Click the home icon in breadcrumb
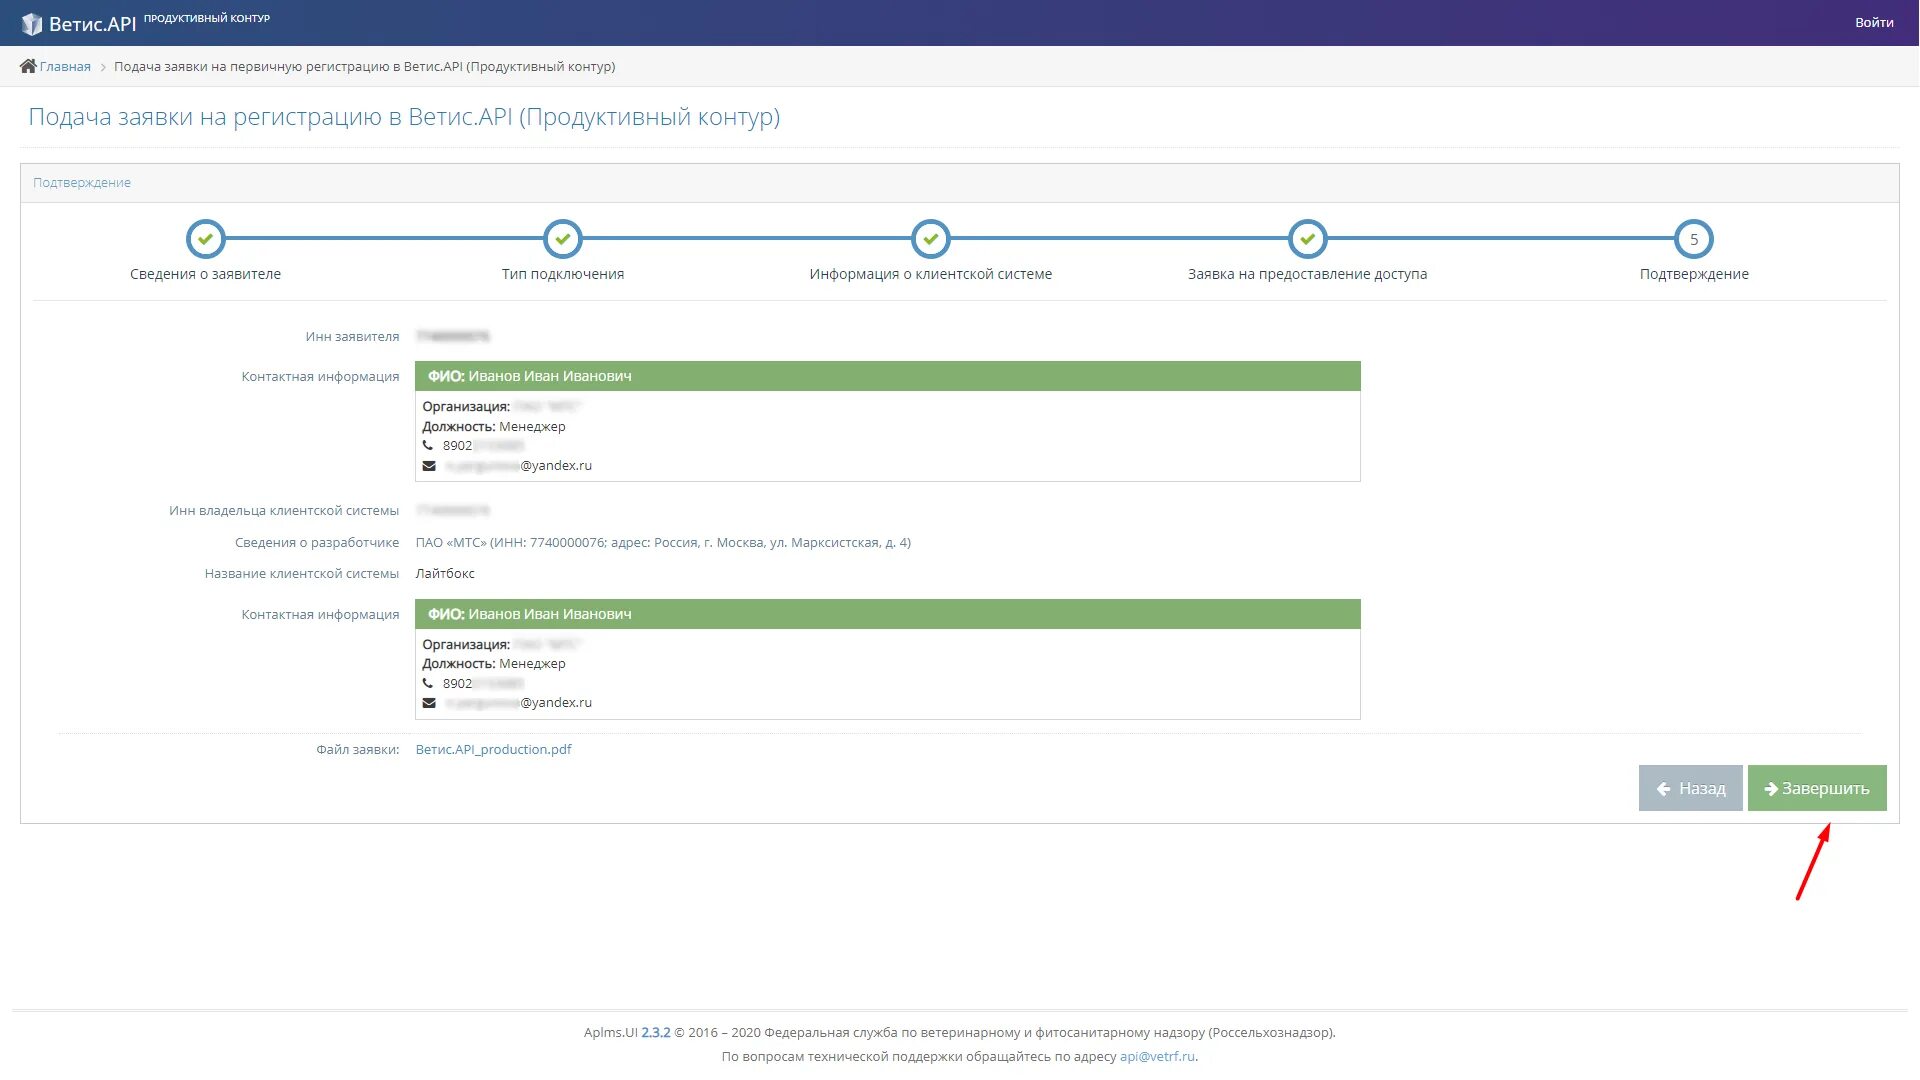The image size is (1920, 1080). (28, 66)
